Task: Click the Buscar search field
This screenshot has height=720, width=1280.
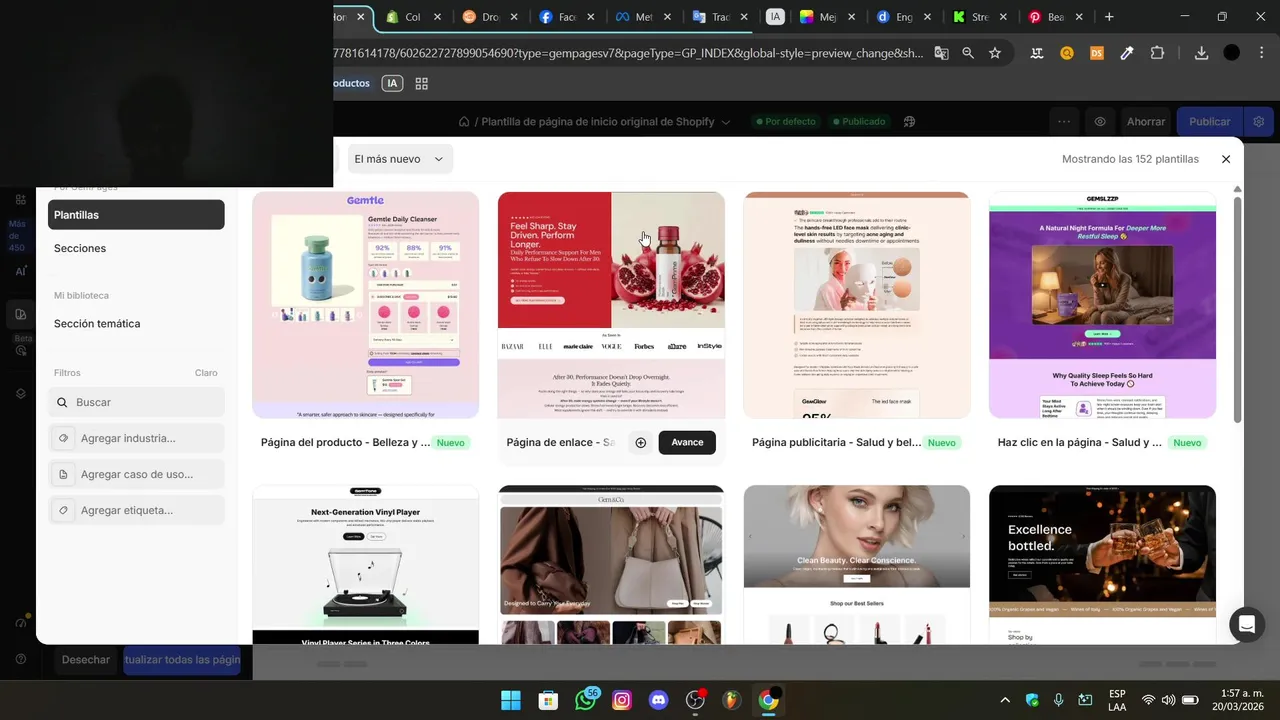Action: (x=136, y=402)
